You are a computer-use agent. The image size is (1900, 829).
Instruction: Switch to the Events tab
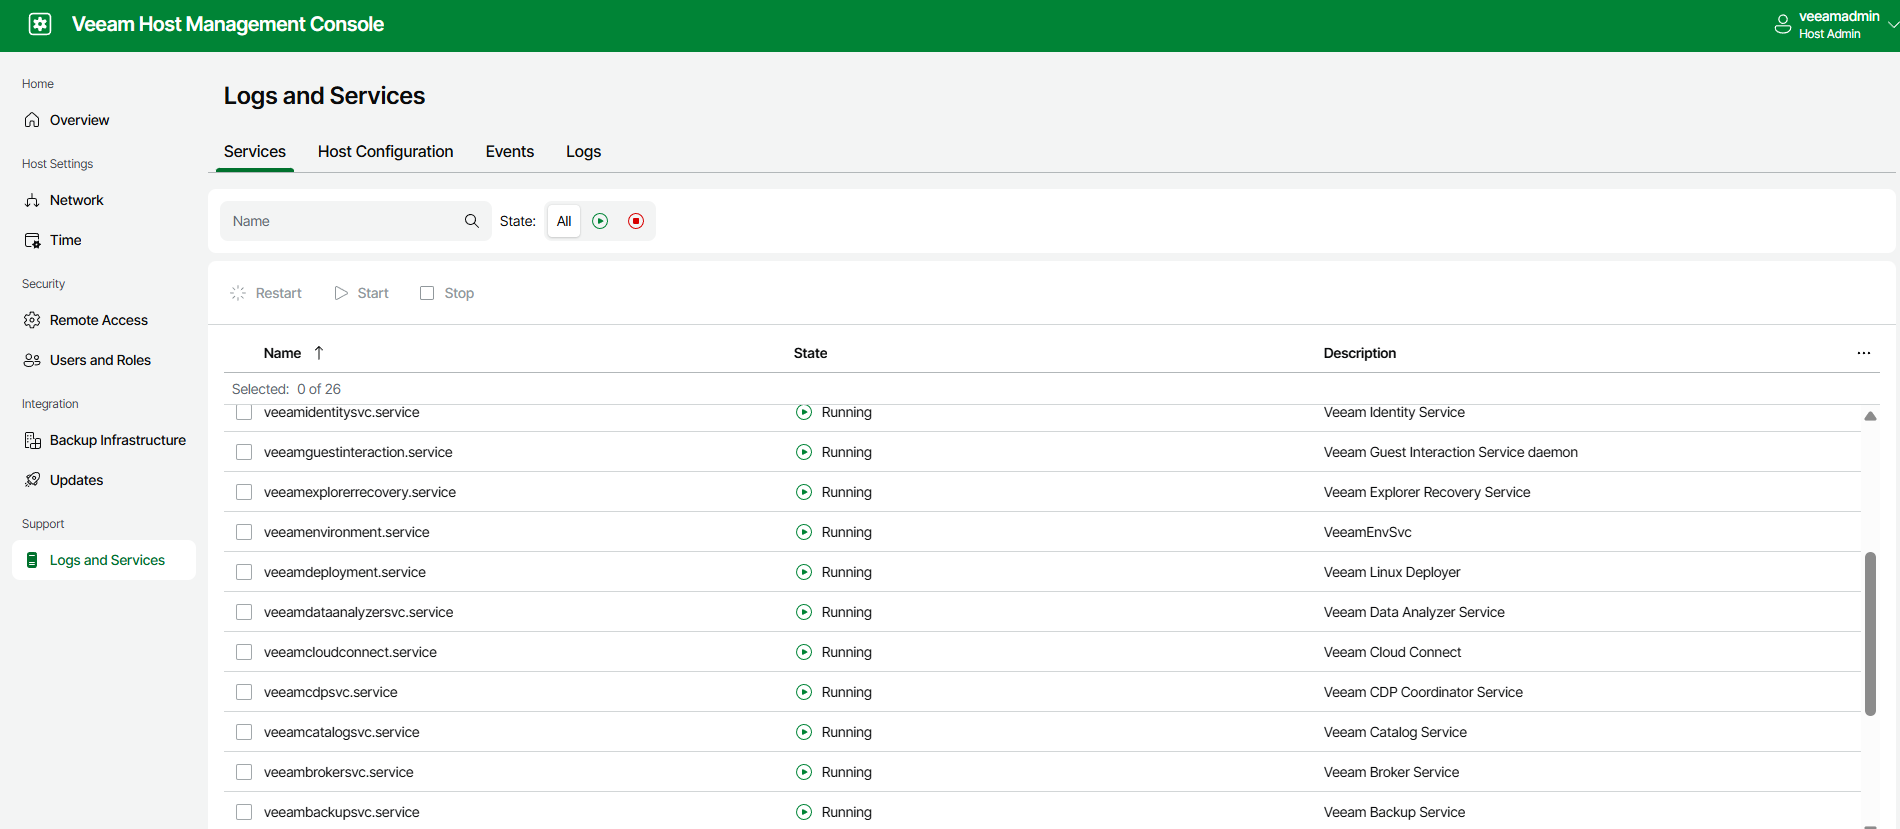click(x=509, y=152)
